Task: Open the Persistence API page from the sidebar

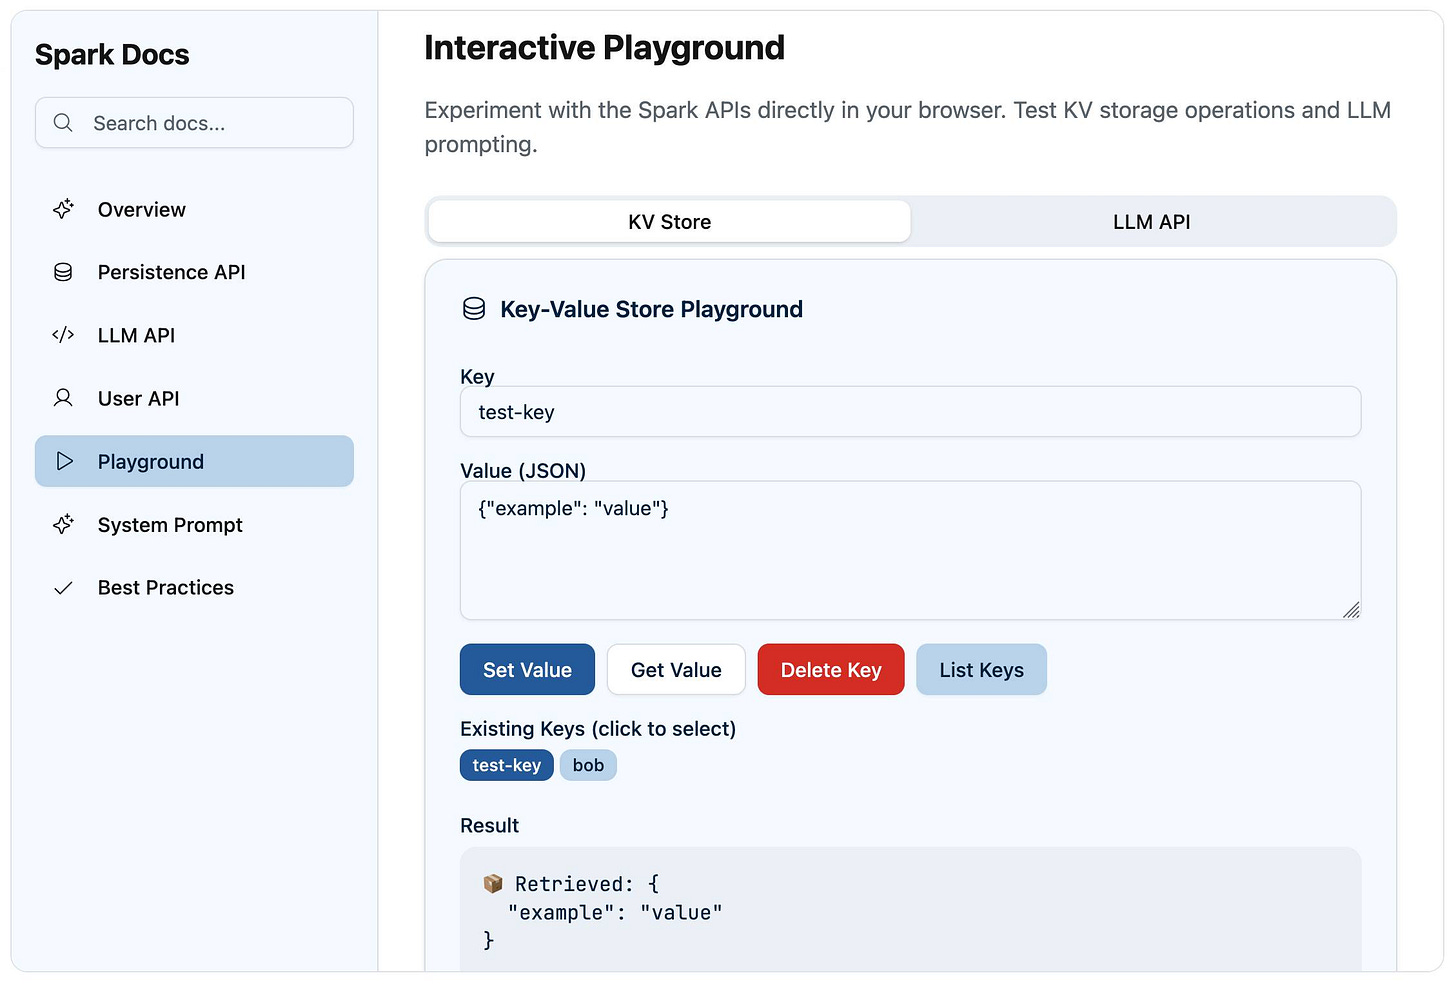Action: coord(171,271)
